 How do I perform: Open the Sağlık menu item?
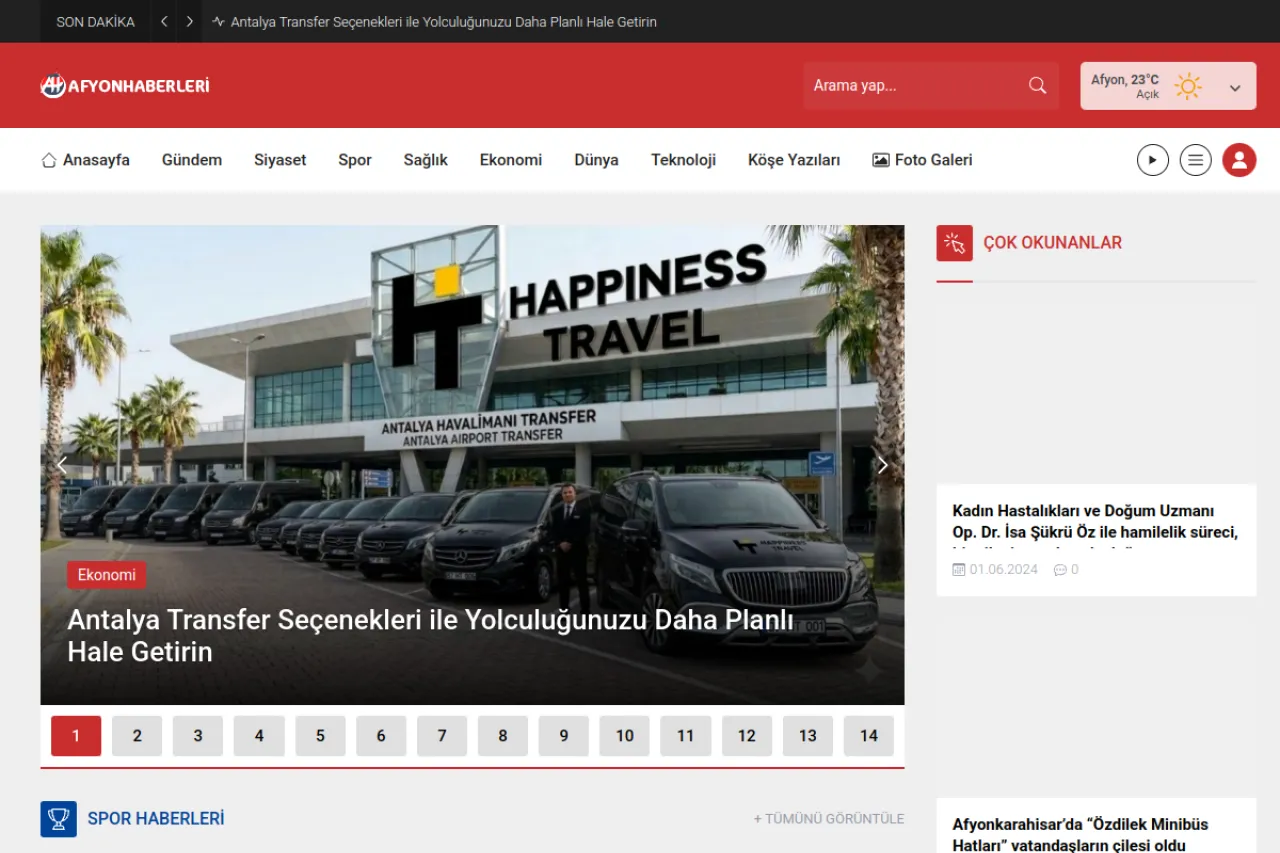pos(426,160)
